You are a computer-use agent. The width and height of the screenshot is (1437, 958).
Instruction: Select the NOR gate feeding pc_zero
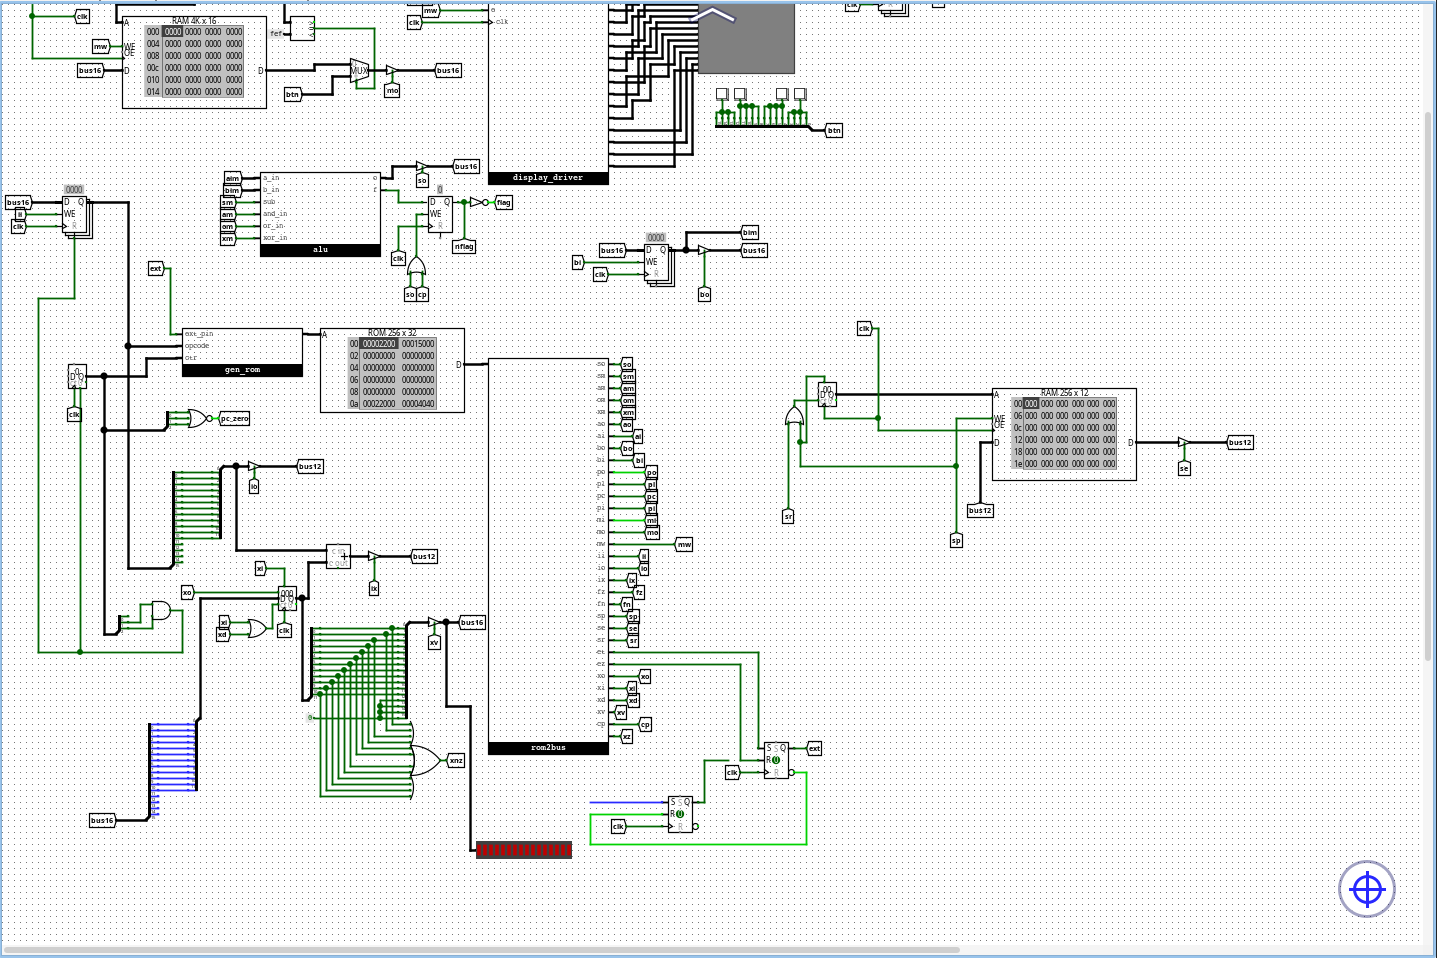coord(197,418)
